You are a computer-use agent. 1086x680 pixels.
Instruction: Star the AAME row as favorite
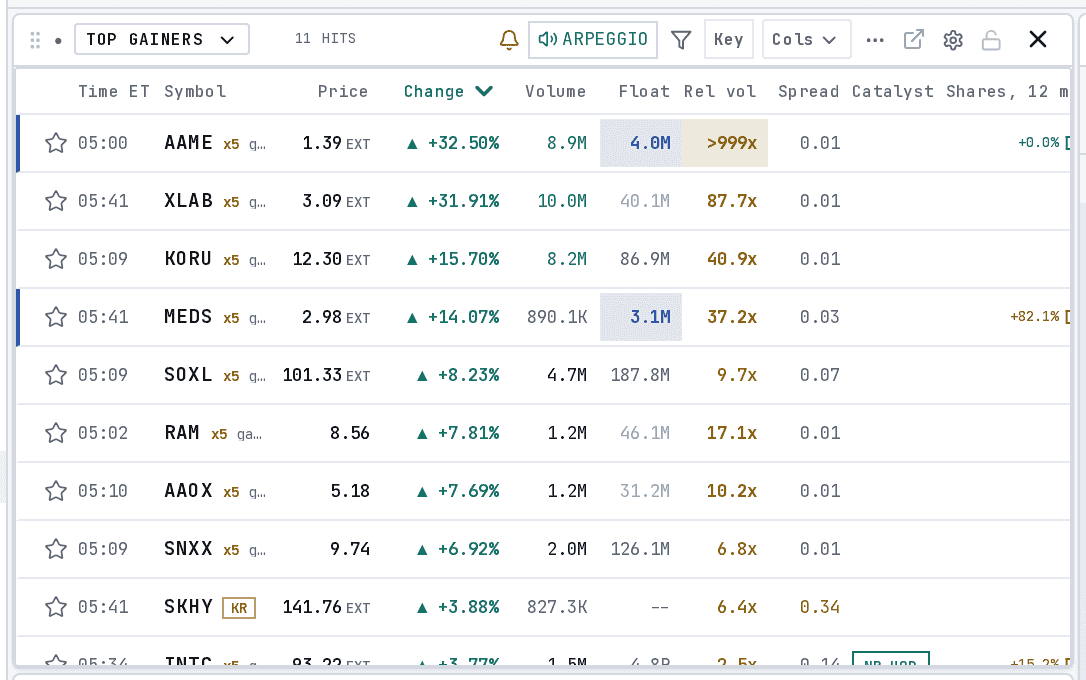(x=56, y=143)
